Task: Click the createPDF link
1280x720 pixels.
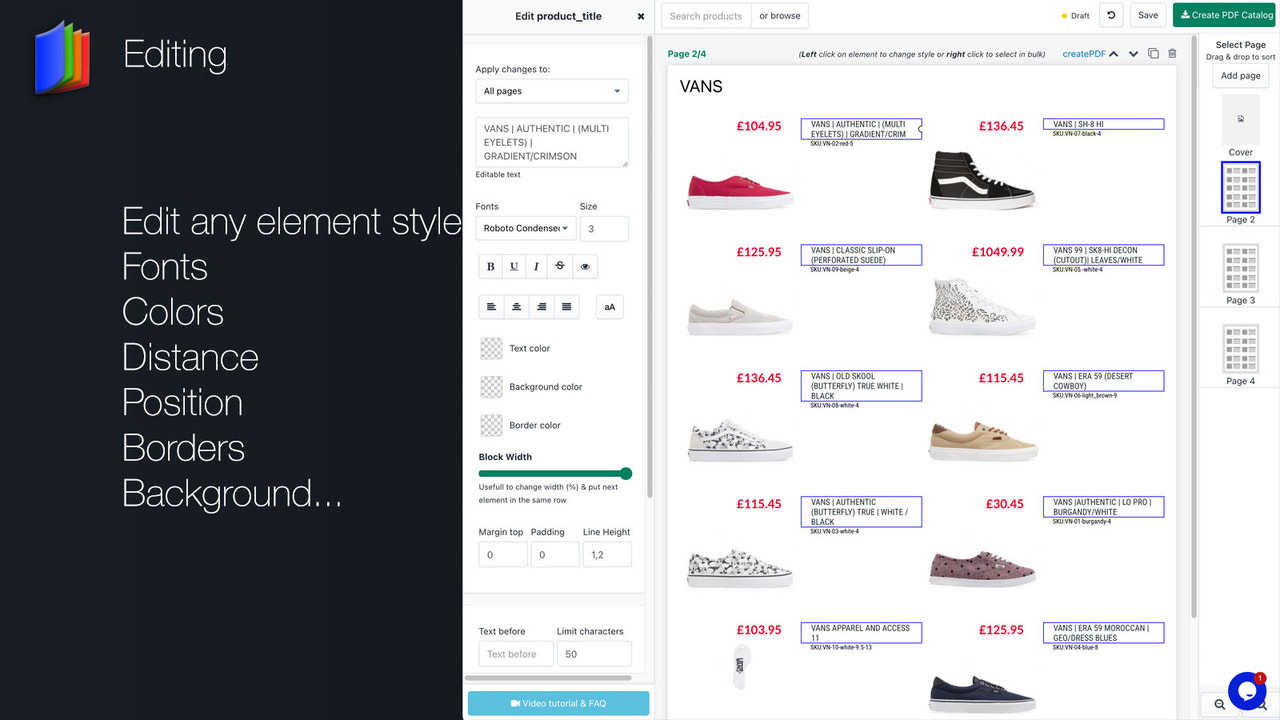Action: pyautogui.click(x=1086, y=53)
